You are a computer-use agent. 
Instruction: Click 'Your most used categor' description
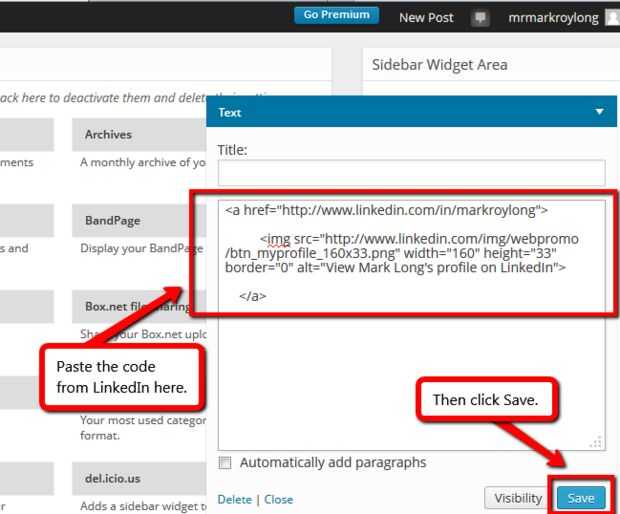[x=143, y=420]
